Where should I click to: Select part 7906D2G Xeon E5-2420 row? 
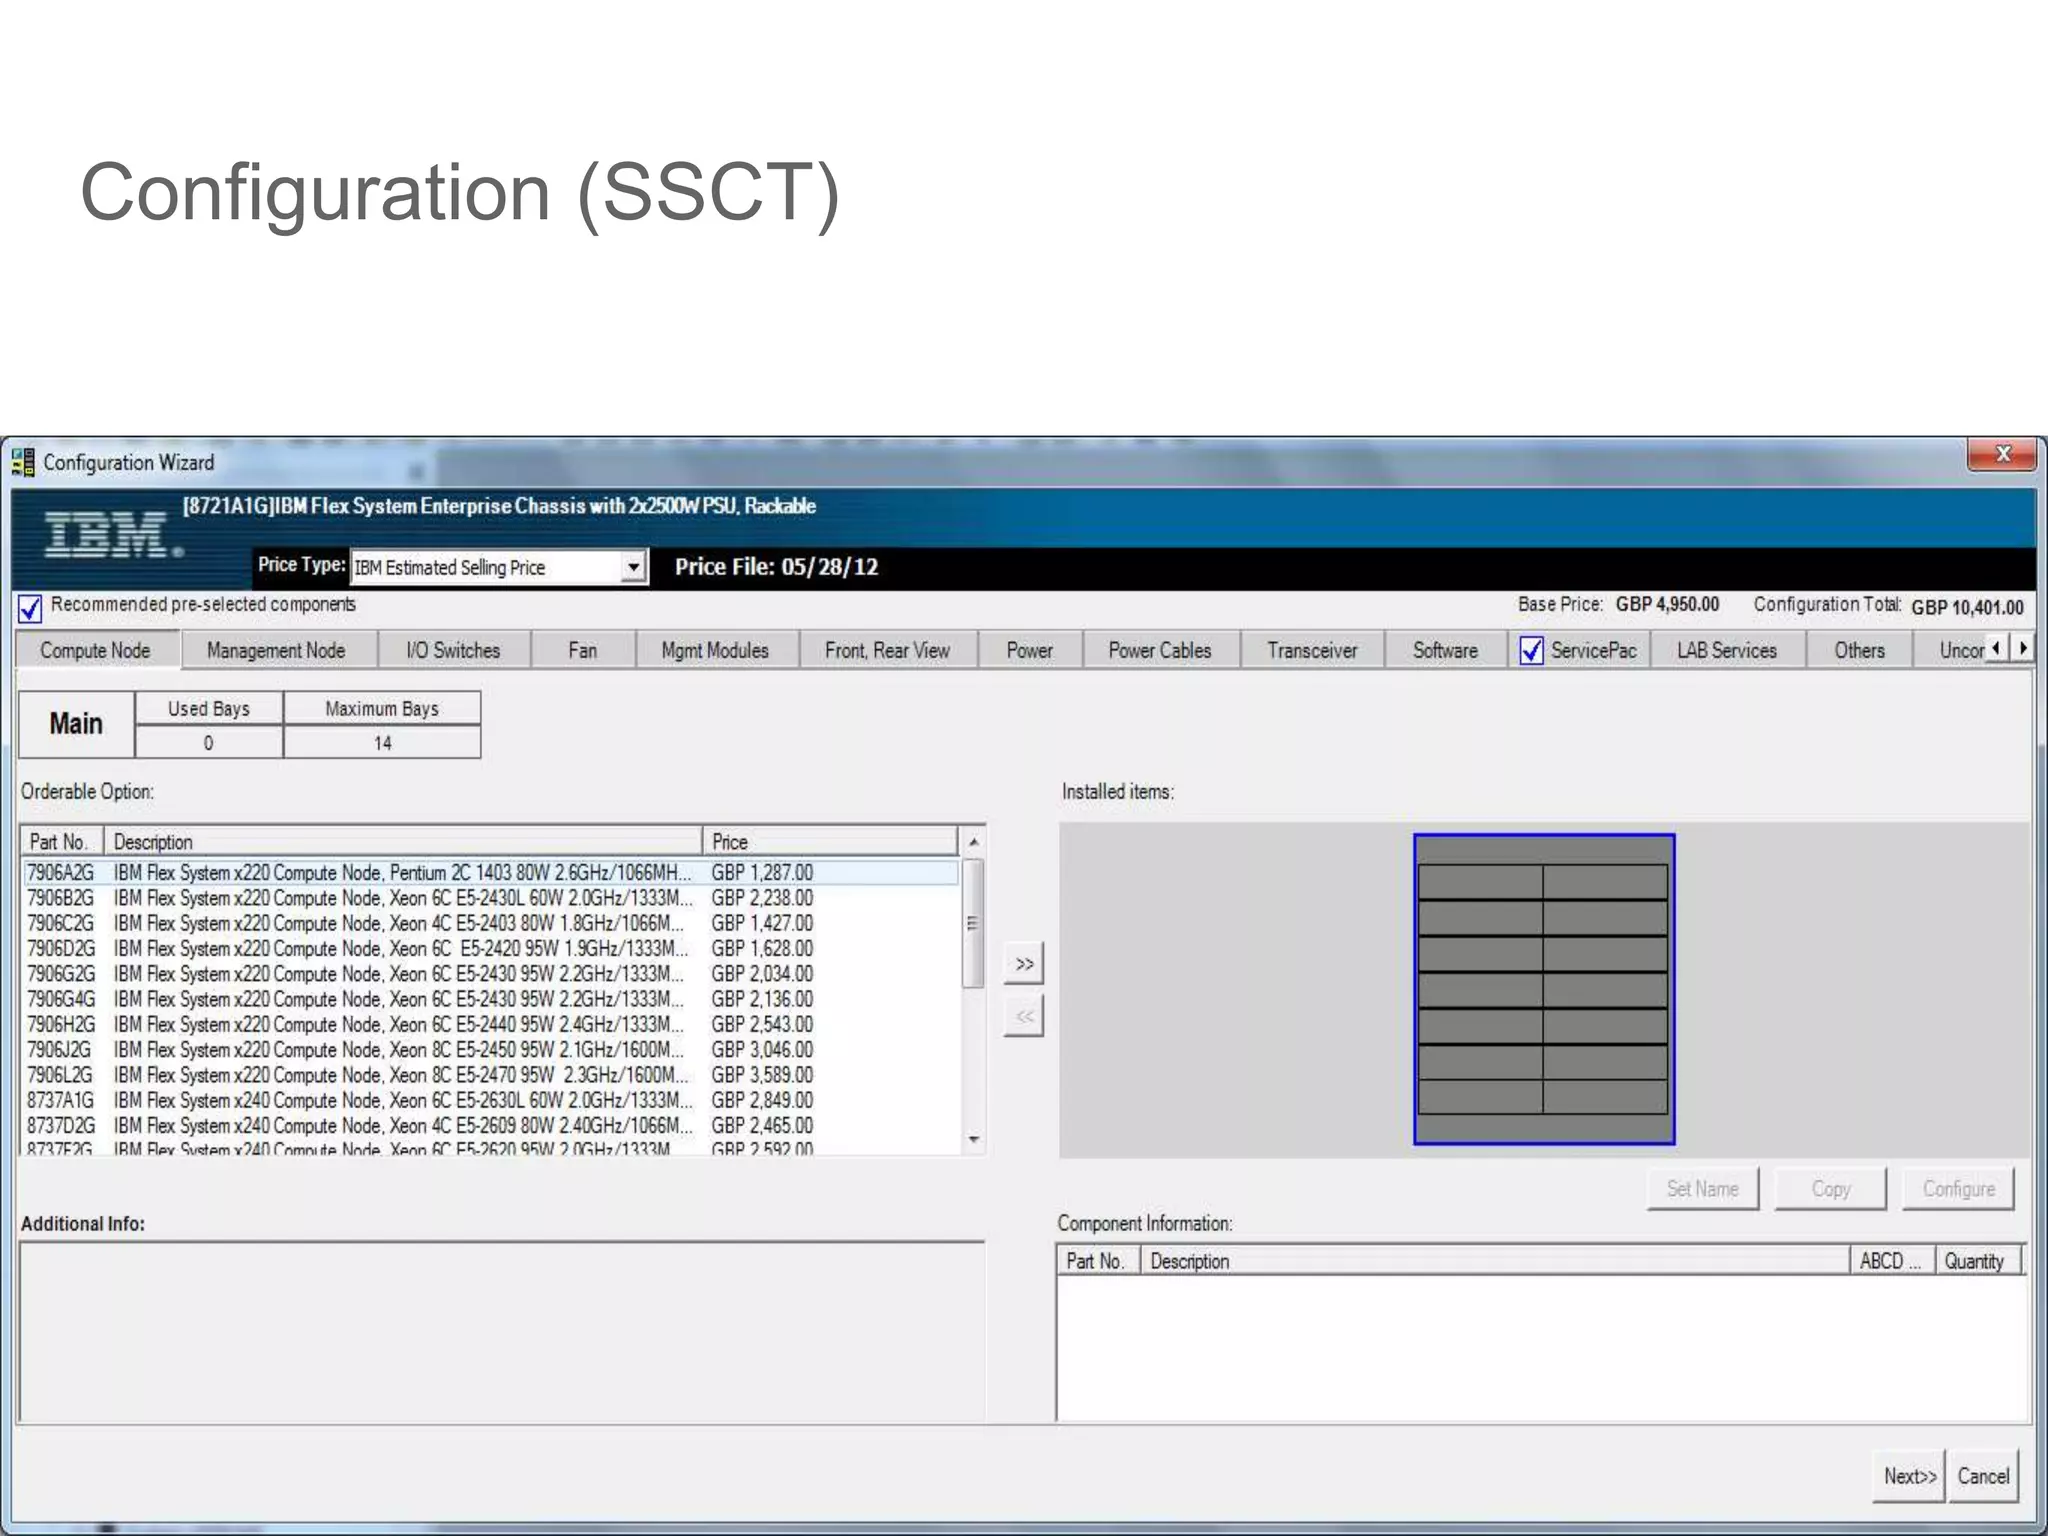click(490, 948)
